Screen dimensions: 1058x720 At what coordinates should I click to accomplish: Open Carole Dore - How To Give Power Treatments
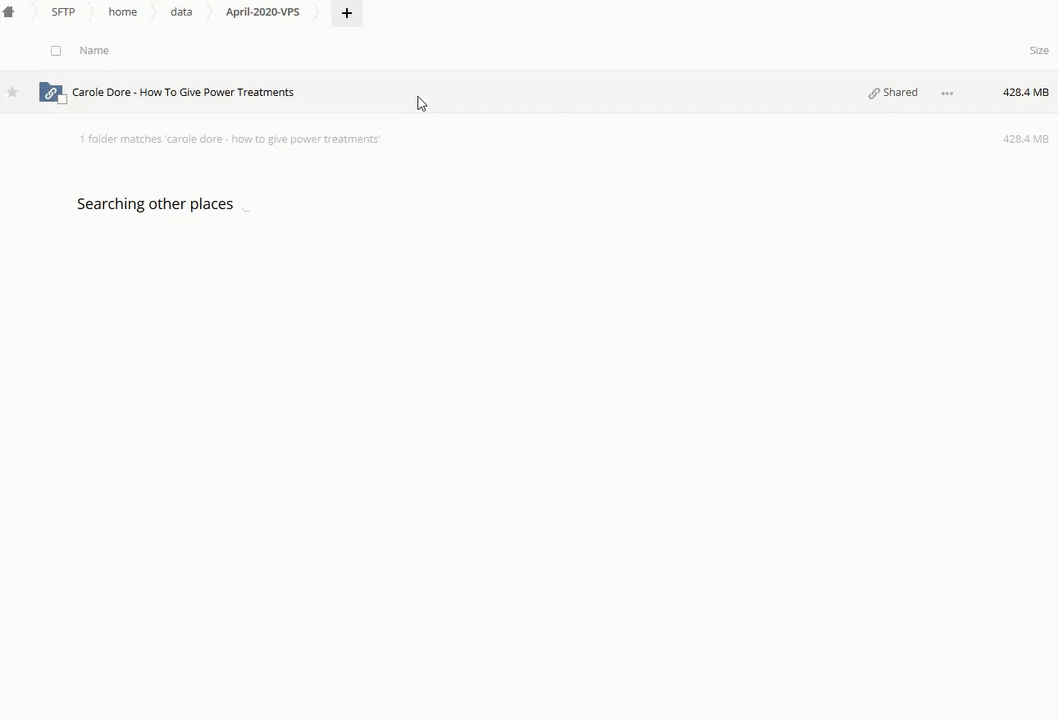(183, 92)
